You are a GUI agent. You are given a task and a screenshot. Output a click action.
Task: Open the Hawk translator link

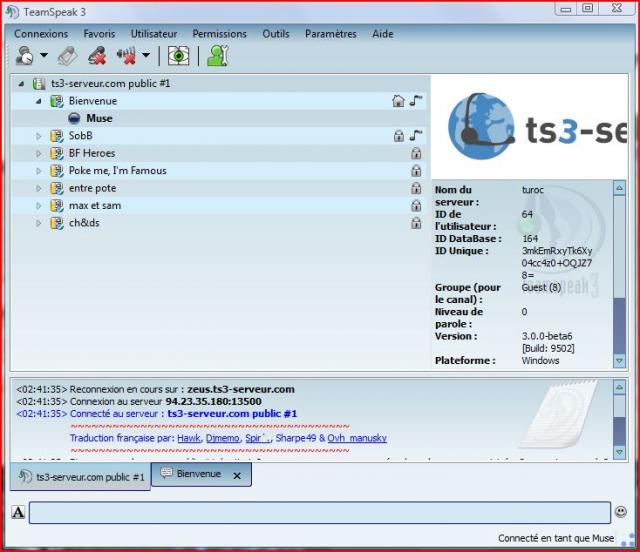click(x=189, y=438)
